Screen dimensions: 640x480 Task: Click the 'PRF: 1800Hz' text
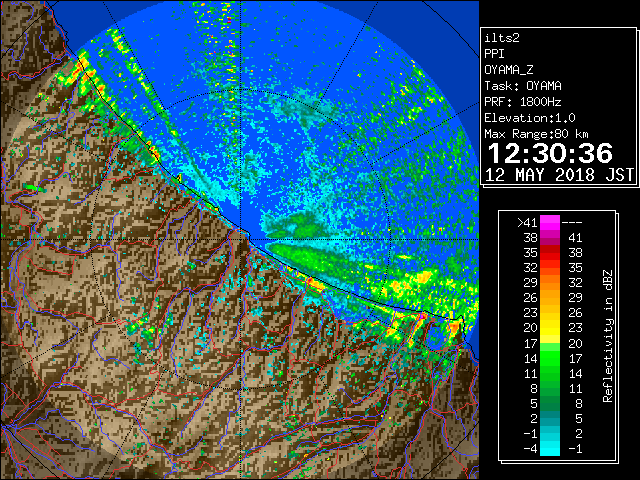coord(523,102)
